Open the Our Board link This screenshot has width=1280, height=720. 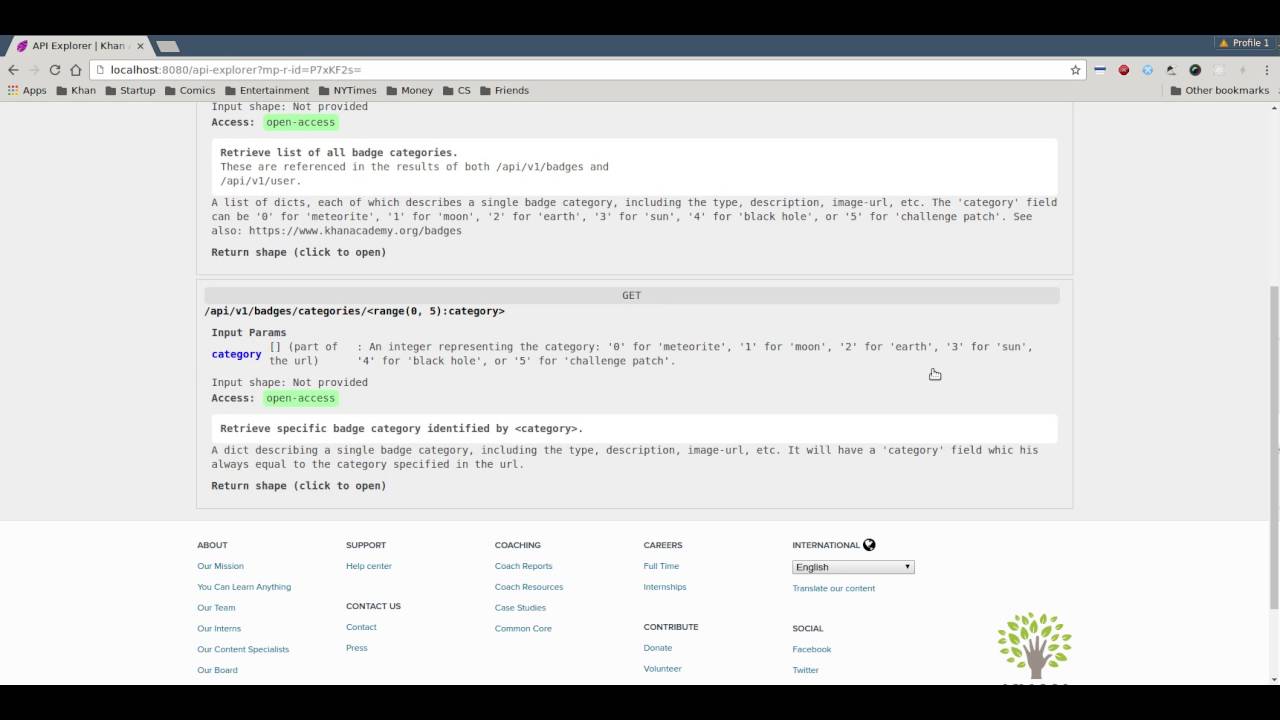tap(217, 670)
